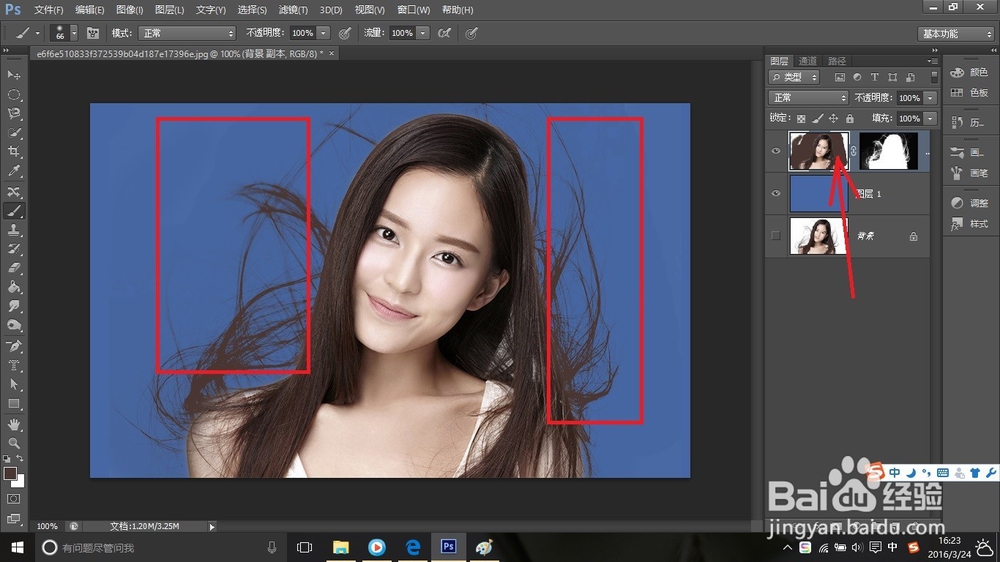Open the 图像(I) menu
This screenshot has width=1000, height=562.
coord(129,10)
